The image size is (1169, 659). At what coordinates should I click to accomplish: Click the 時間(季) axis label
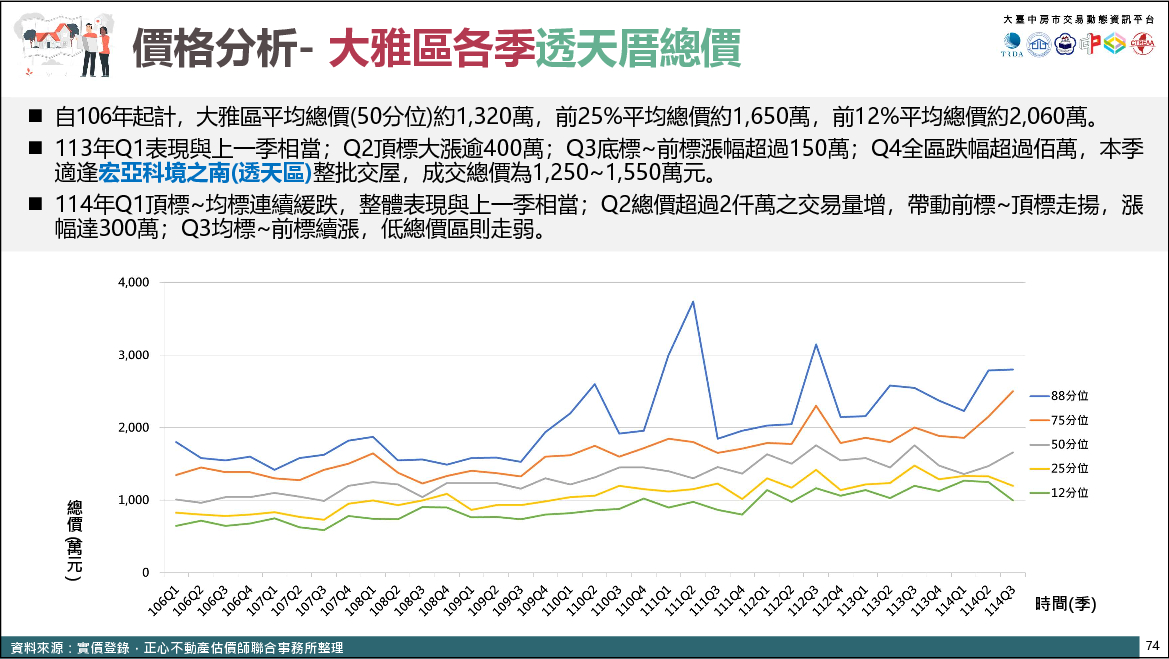1066,603
